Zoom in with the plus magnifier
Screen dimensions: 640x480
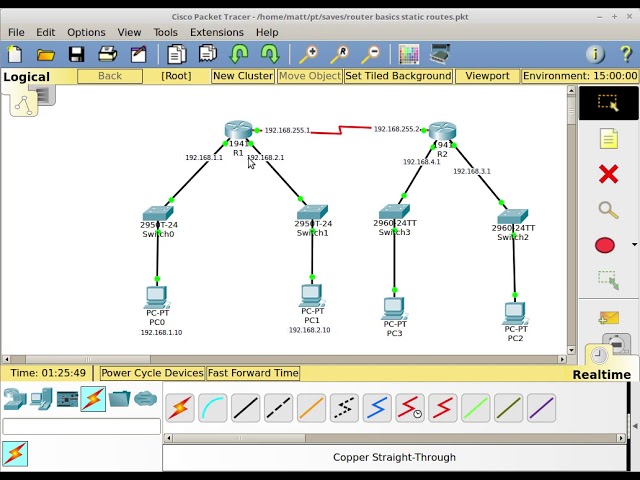click(309, 54)
